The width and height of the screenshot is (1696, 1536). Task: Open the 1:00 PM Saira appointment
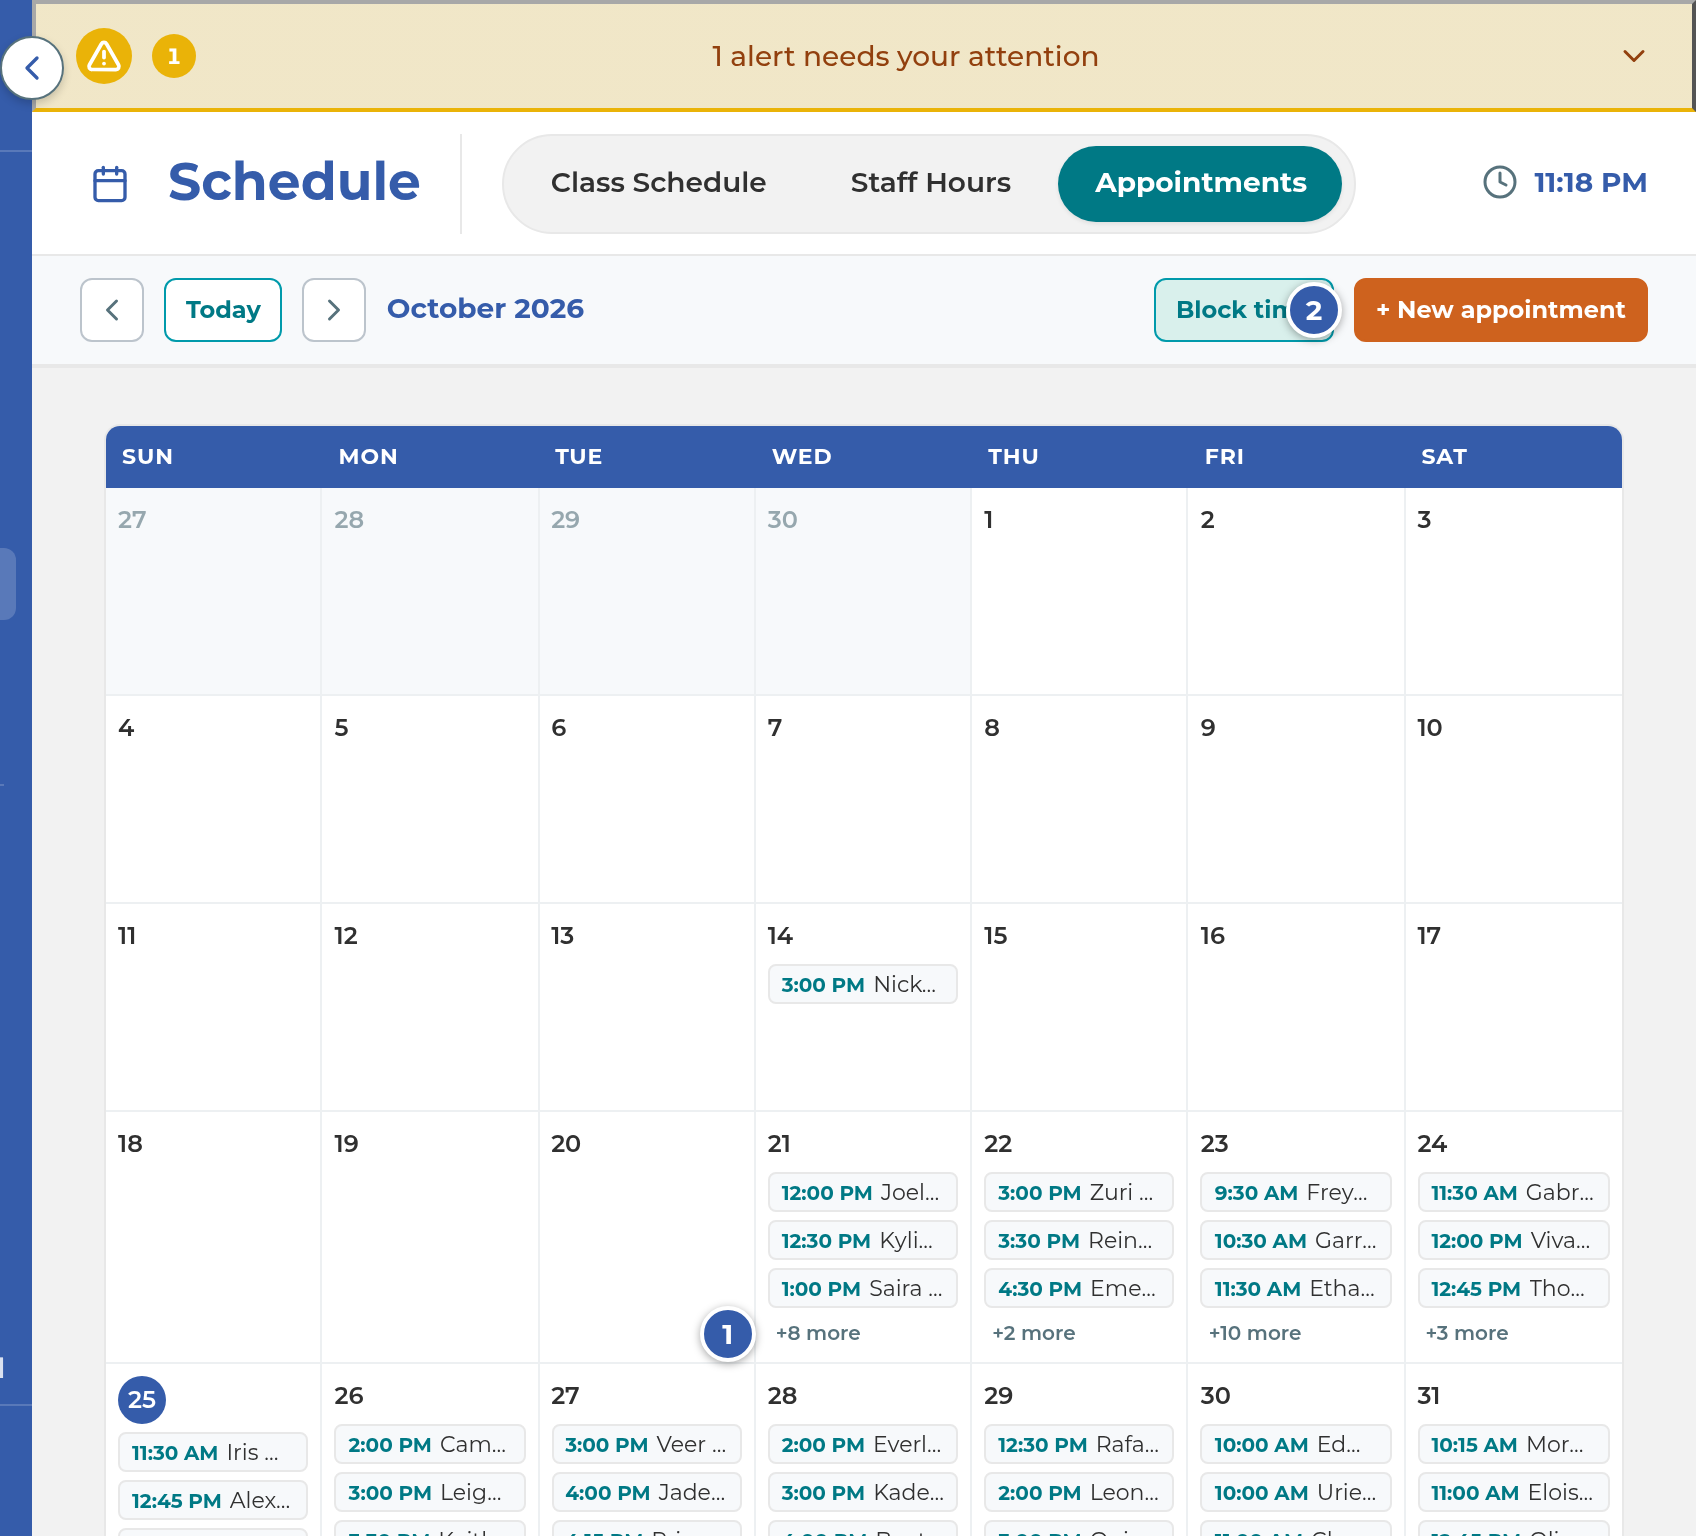[862, 1288]
